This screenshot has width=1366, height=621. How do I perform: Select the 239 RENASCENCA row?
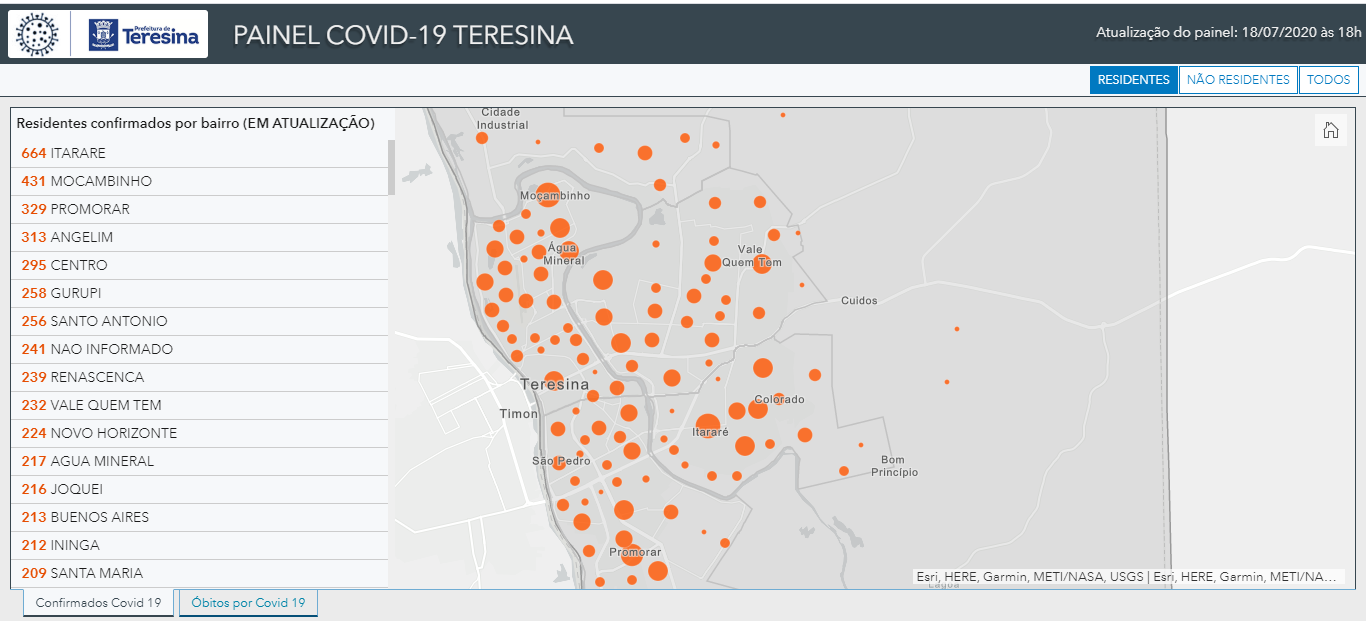pyautogui.click(x=200, y=377)
